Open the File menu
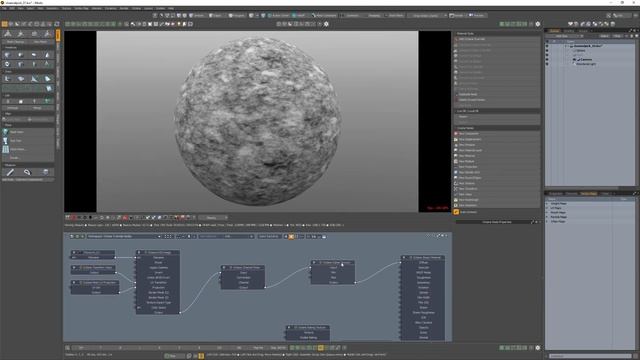 click(x=4, y=8)
